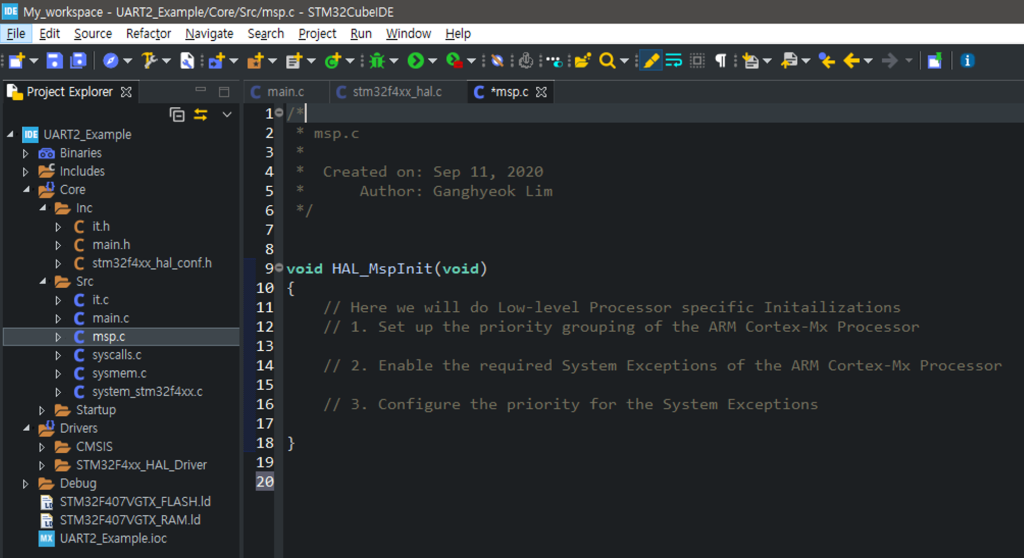Close the Project Explorer view tab
The width and height of the screenshot is (1024, 558).
(126, 92)
